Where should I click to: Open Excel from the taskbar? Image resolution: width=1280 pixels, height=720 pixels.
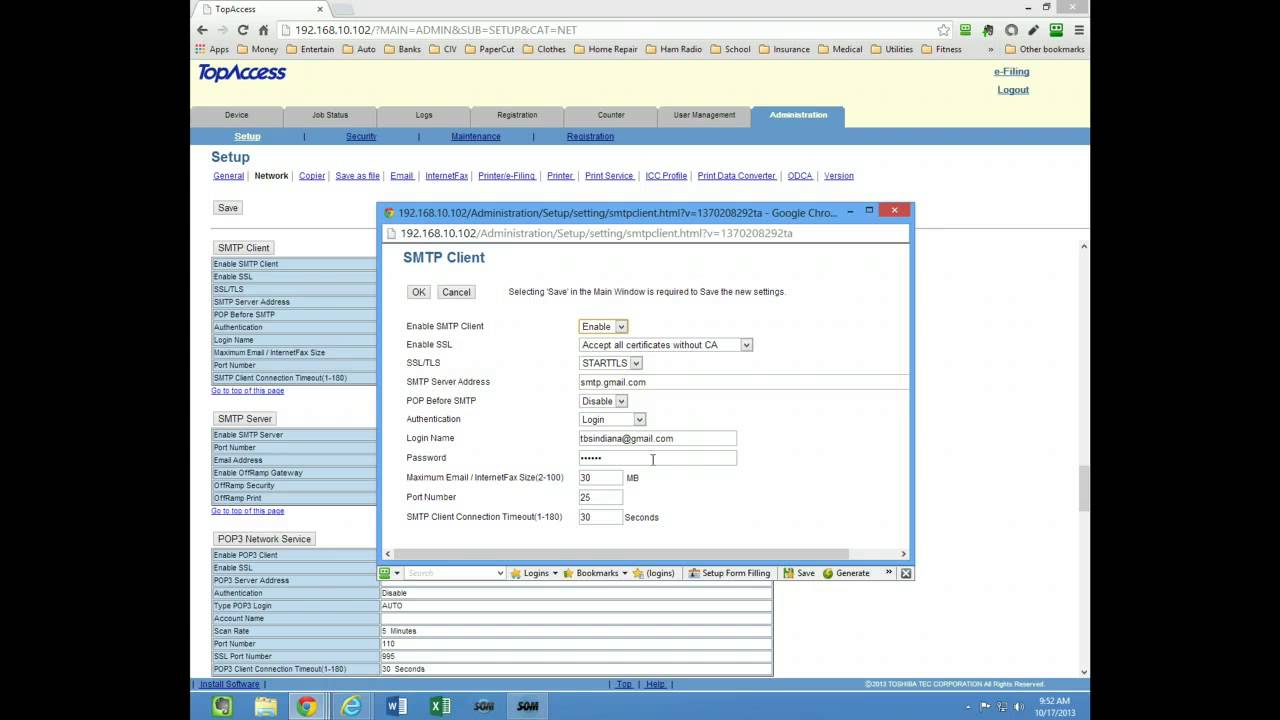pyautogui.click(x=440, y=706)
